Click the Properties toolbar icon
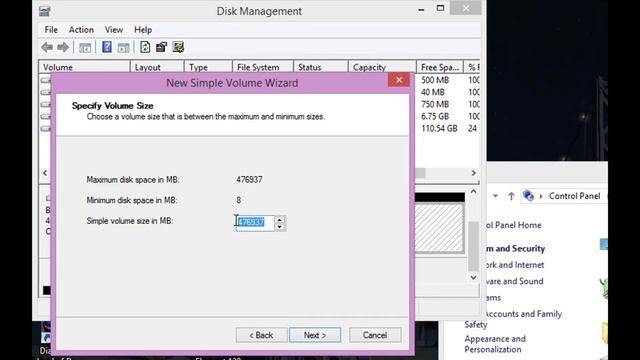 [x=162, y=47]
